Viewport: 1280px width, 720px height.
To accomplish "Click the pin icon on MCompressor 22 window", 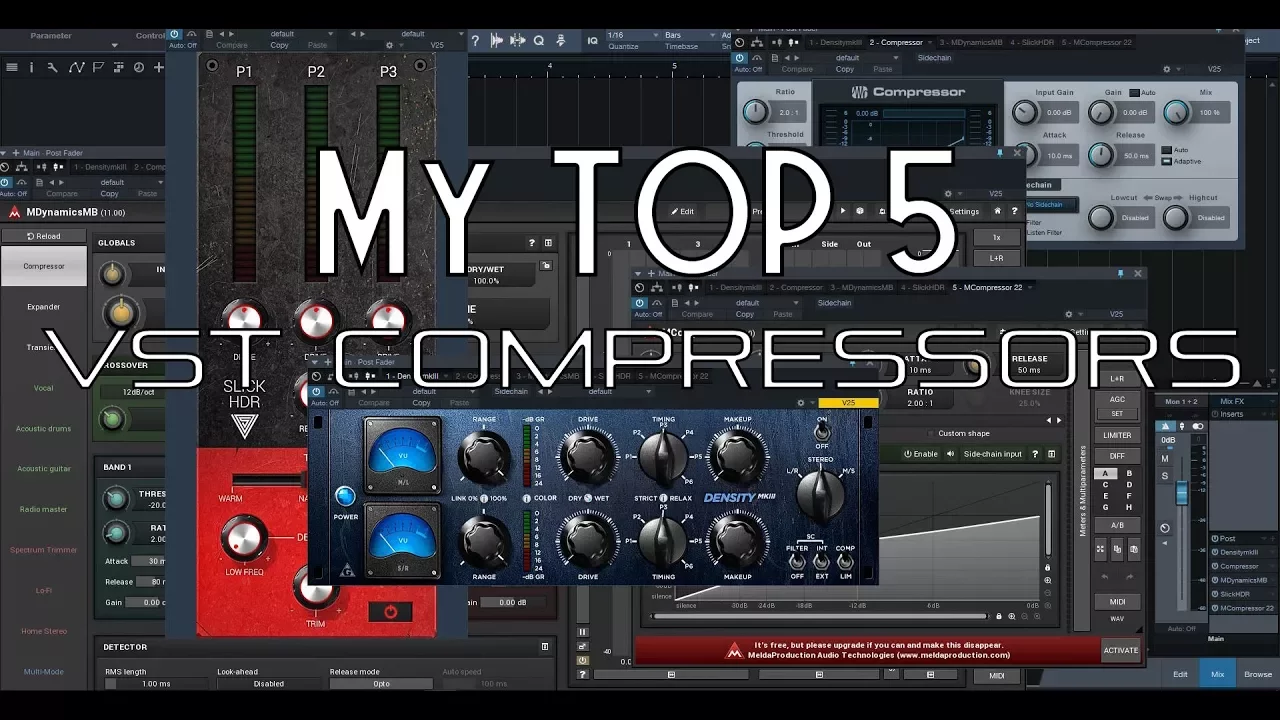I will pyautogui.click(x=1120, y=273).
